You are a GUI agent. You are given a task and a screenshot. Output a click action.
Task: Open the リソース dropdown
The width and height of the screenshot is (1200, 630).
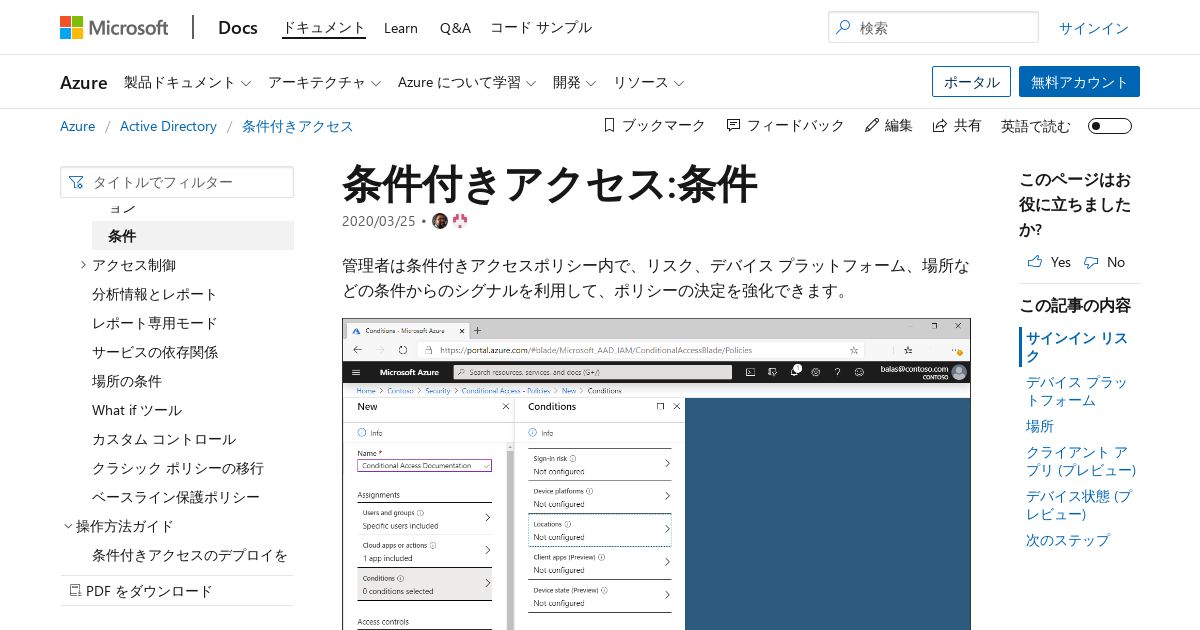click(x=649, y=82)
